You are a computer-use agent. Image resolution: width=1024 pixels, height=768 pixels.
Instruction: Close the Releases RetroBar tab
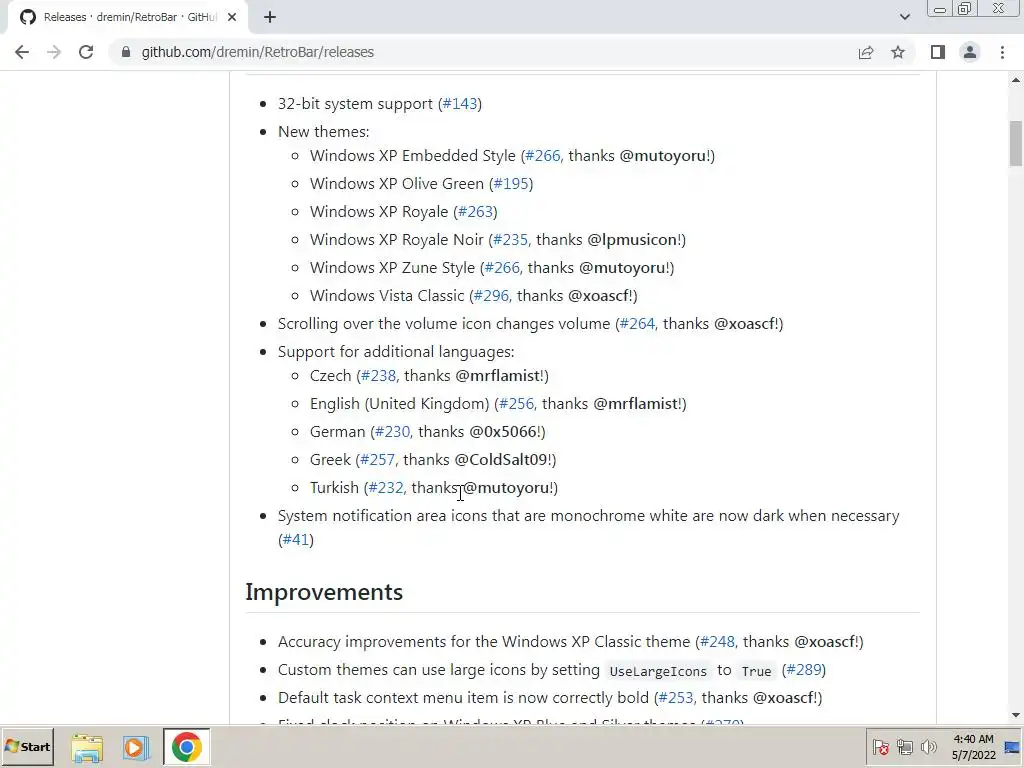click(x=232, y=17)
